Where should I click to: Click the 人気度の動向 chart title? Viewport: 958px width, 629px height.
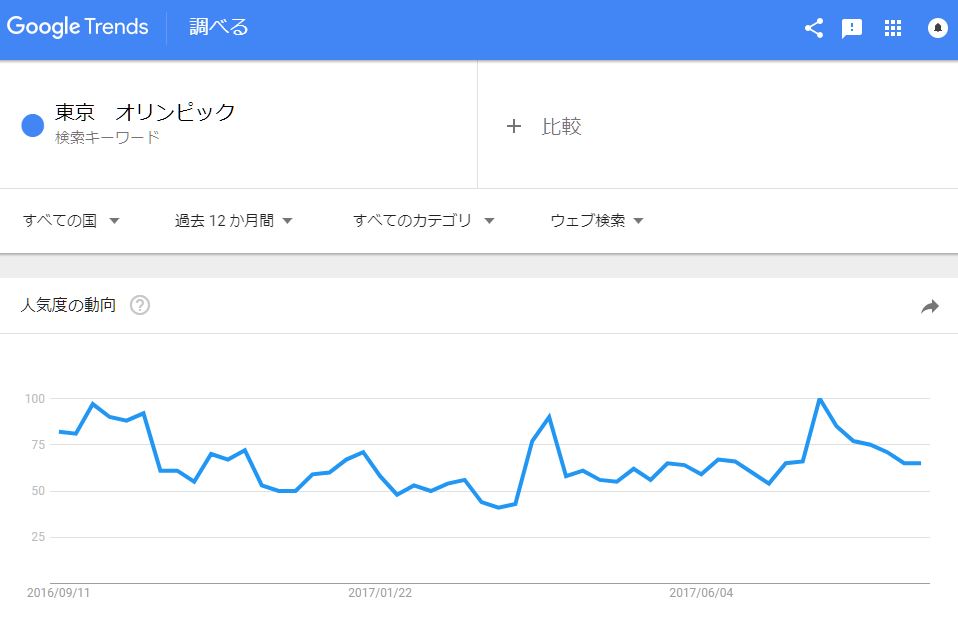point(68,305)
